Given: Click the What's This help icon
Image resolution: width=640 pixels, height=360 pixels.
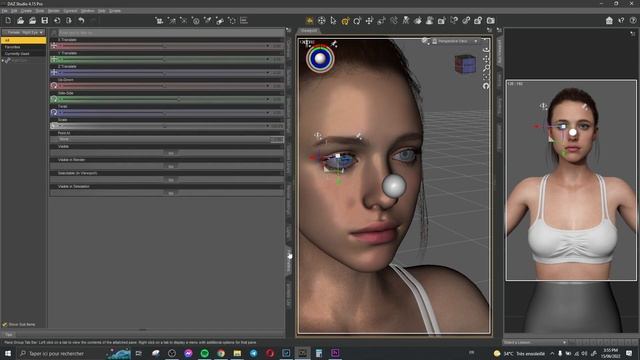Looking at the screenshot, I should (621, 20).
